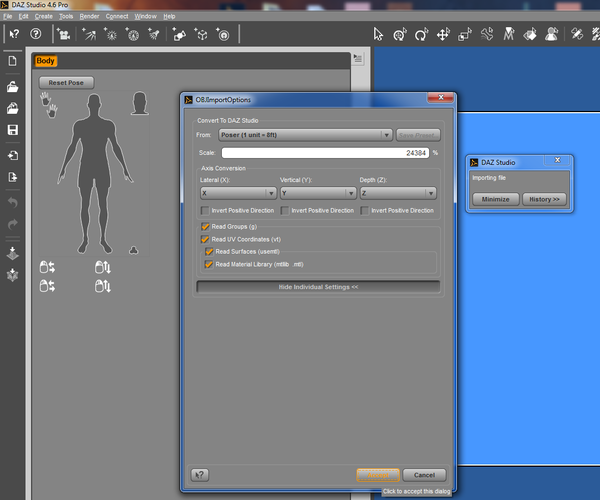Click the Reset Pose button
This screenshot has width=600, height=500.
[66, 83]
